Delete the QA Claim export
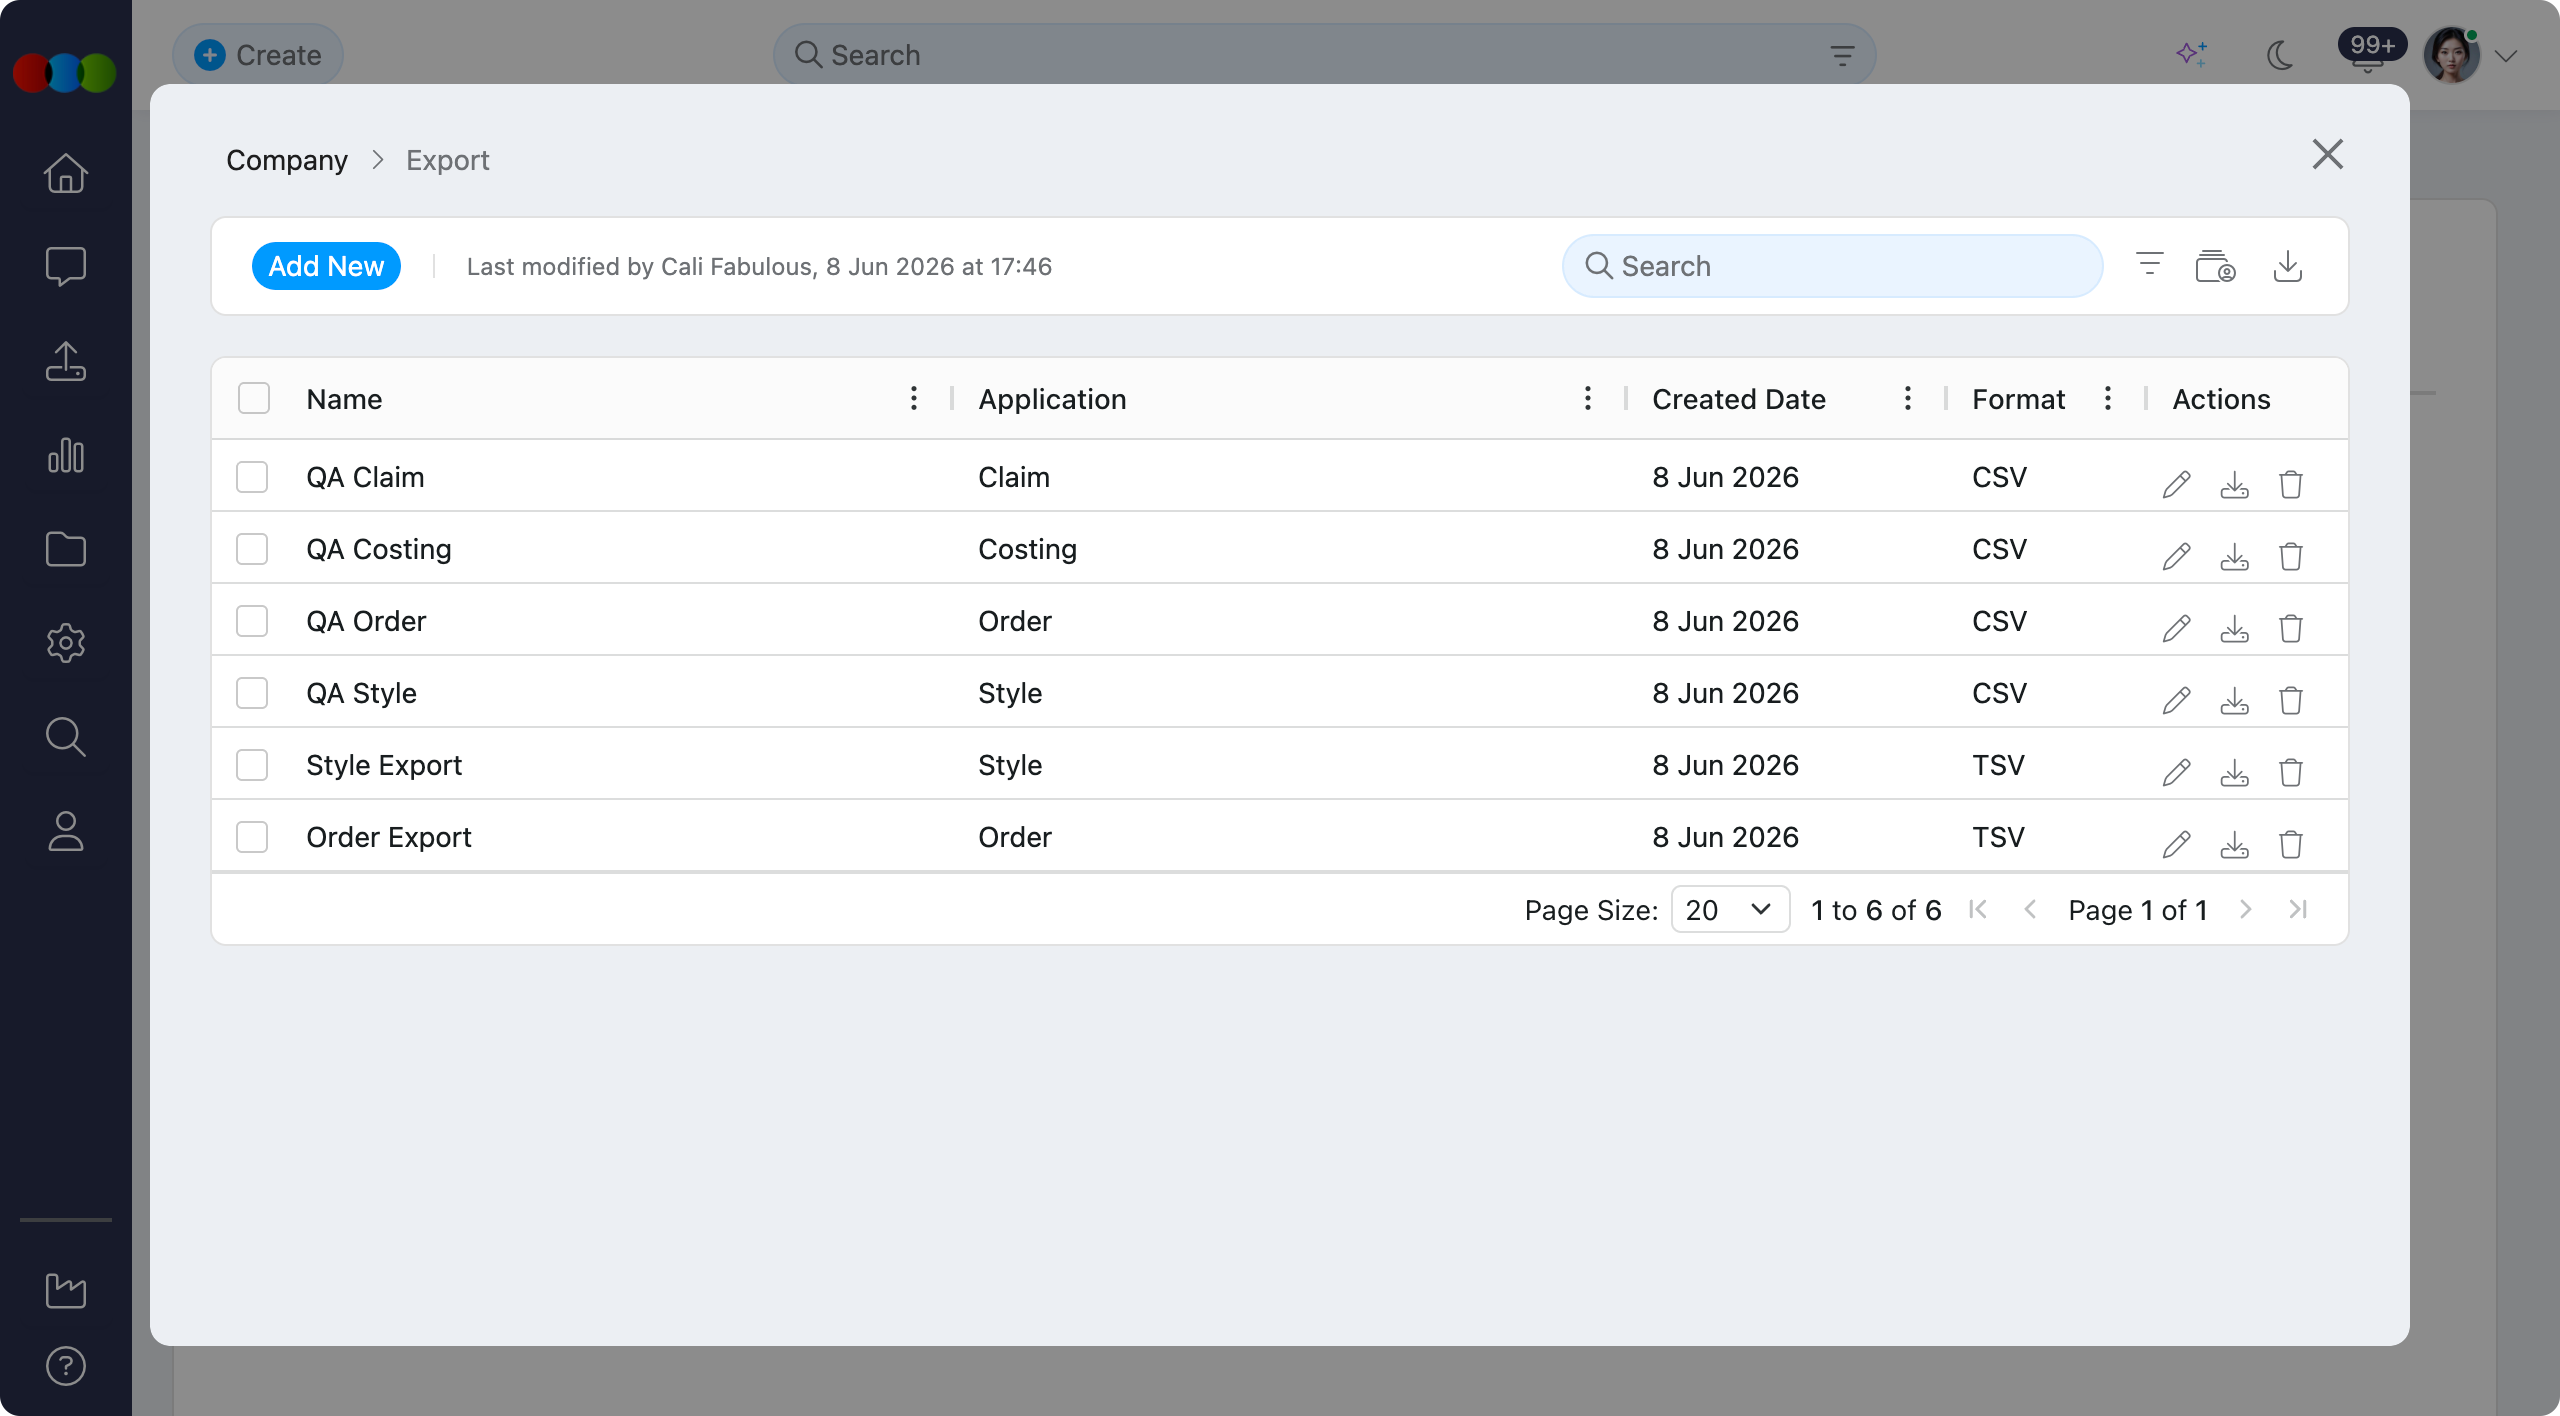2560x1416 pixels. 2291,485
